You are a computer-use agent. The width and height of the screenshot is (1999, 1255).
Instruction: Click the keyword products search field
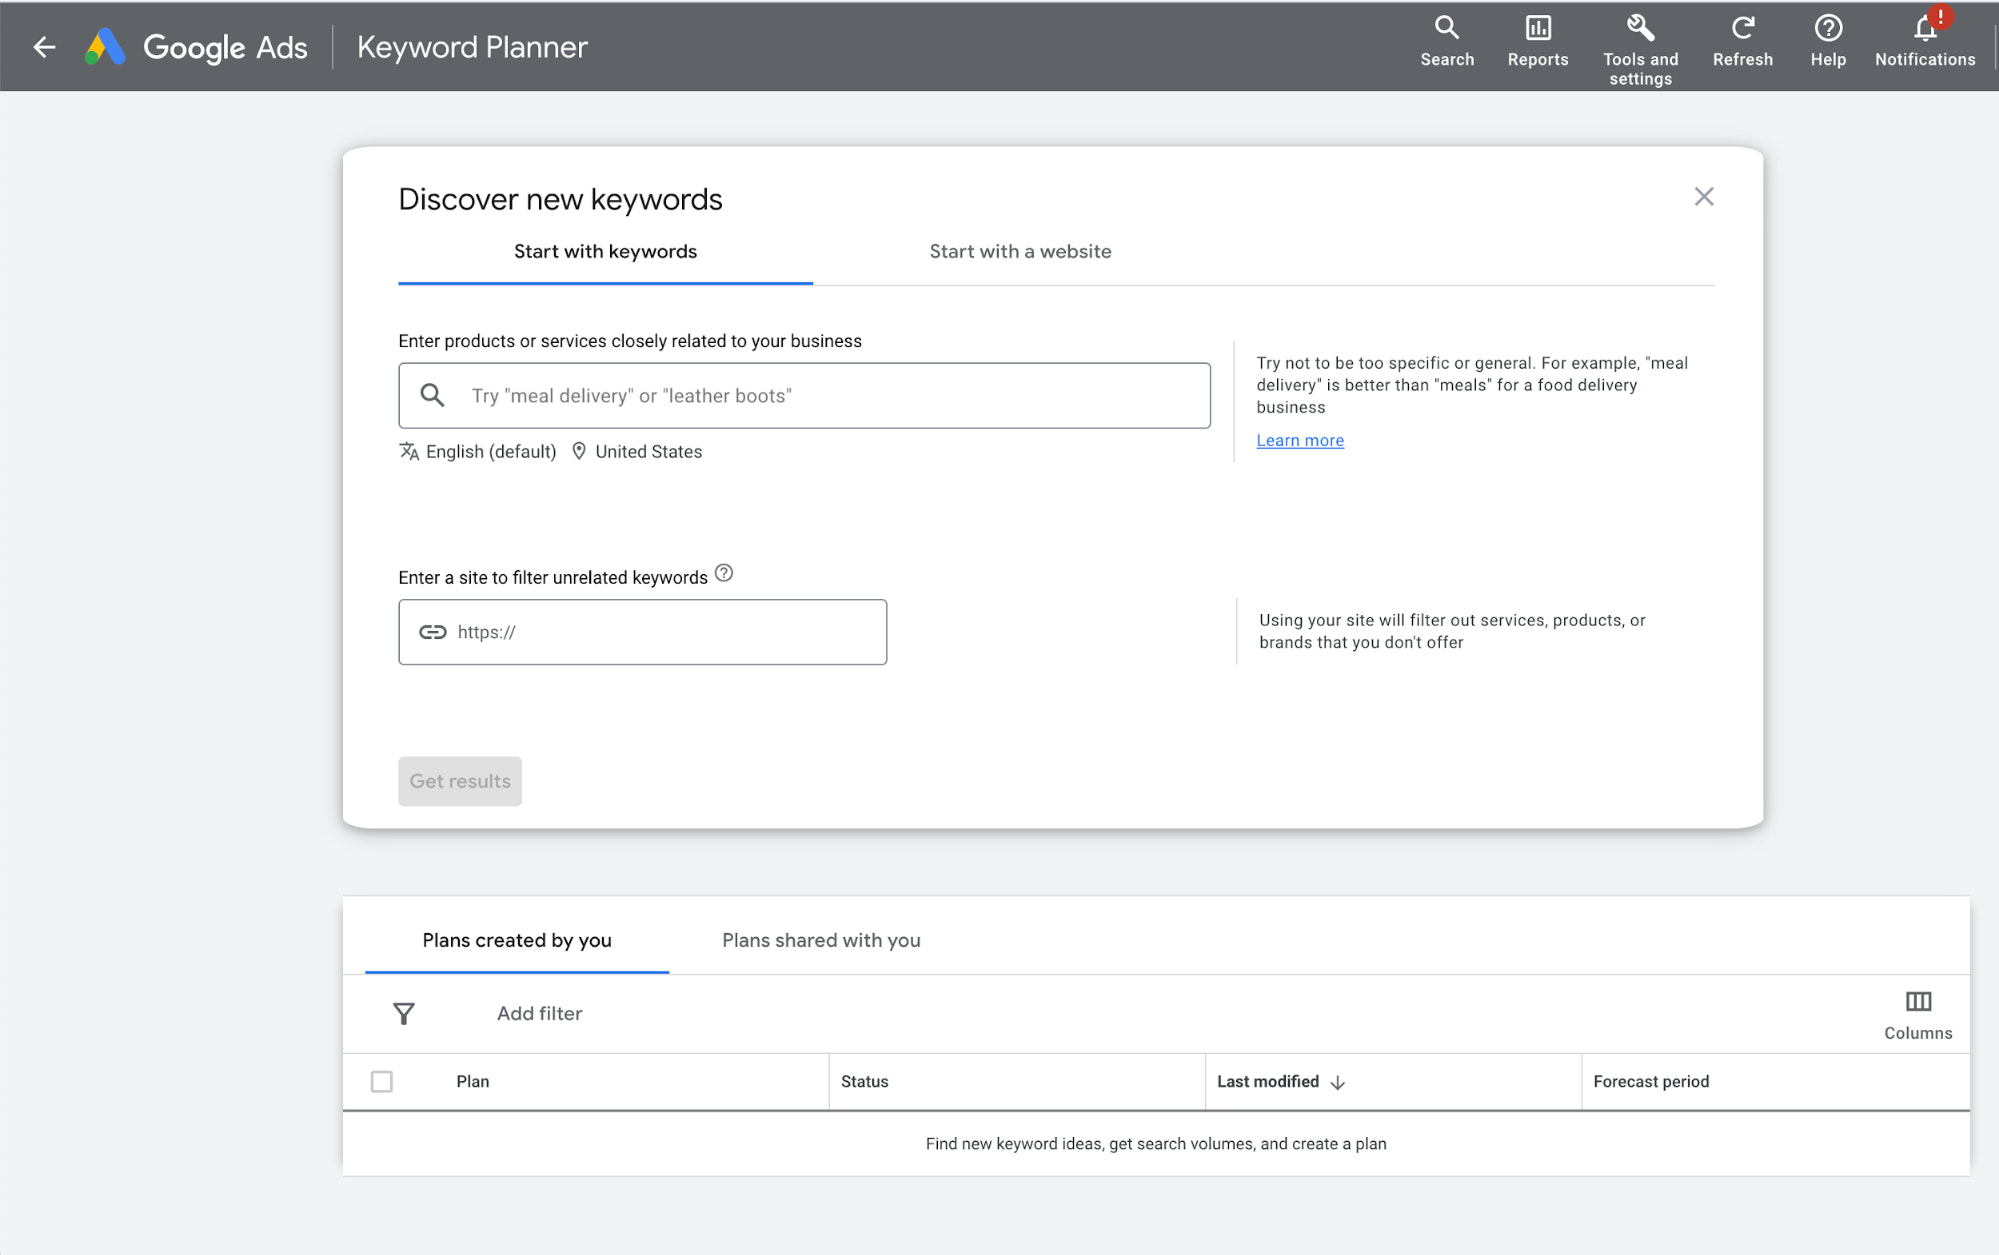pos(830,396)
